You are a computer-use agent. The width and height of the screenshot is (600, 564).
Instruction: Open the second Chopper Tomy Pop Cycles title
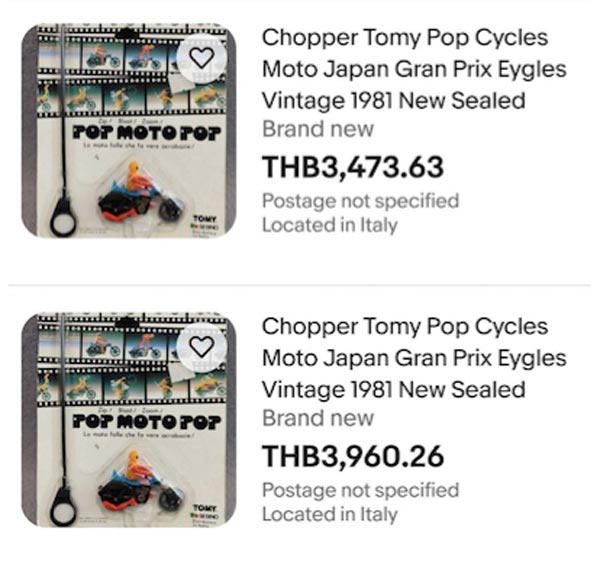click(405, 358)
